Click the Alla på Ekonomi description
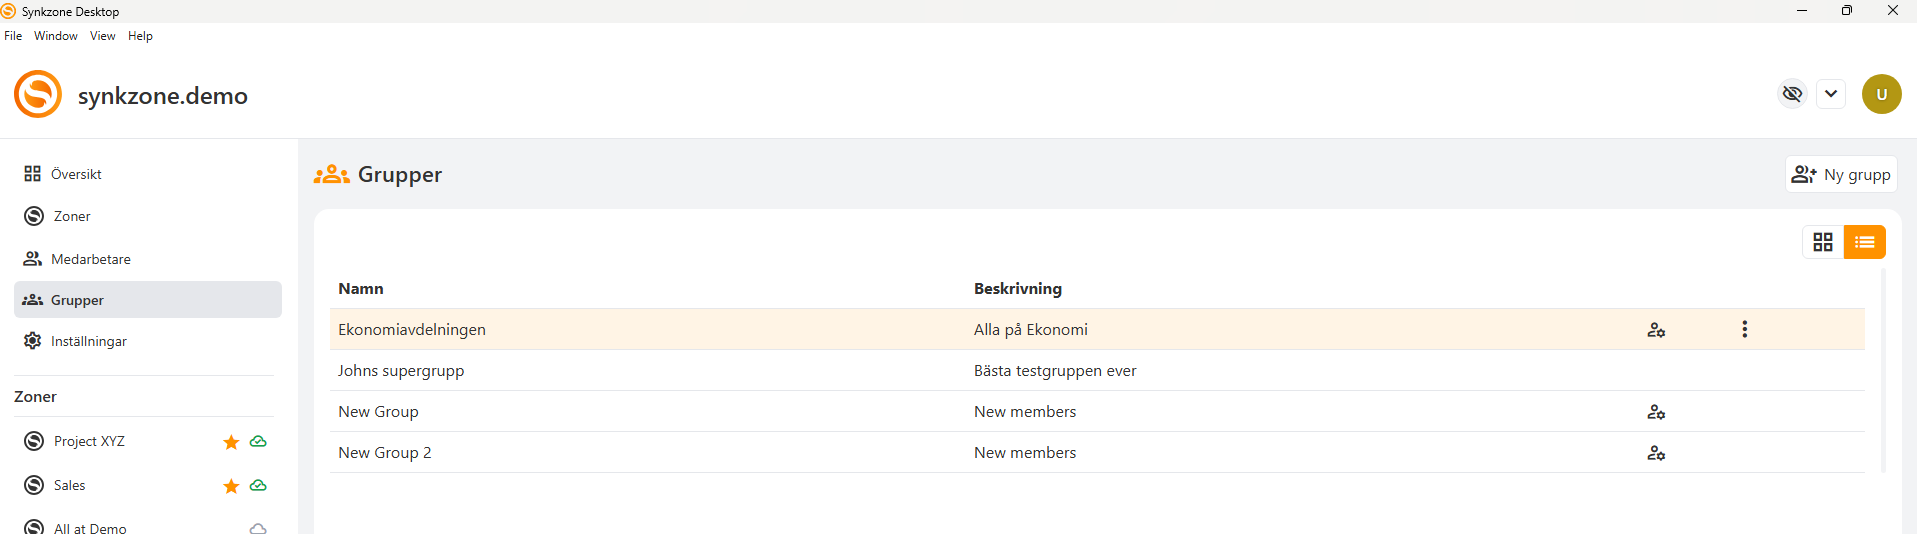Screen dimensions: 1917x534 [x=1031, y=329]
